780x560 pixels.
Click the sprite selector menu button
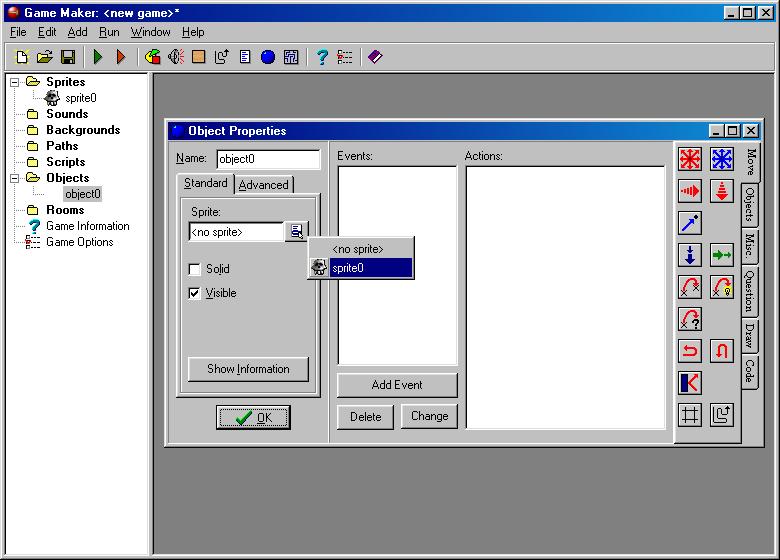(x=297, y=232)
